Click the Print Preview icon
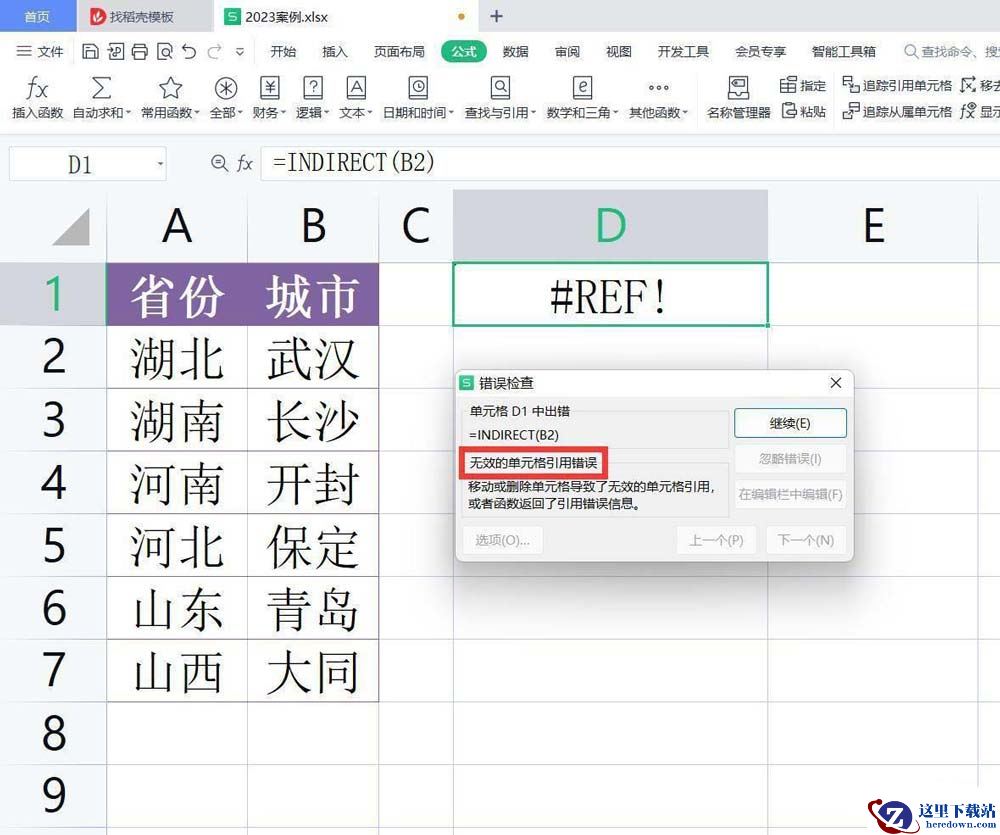This screenshot has height=835, width=1000. pyautogui.click(x=165, y=51)
